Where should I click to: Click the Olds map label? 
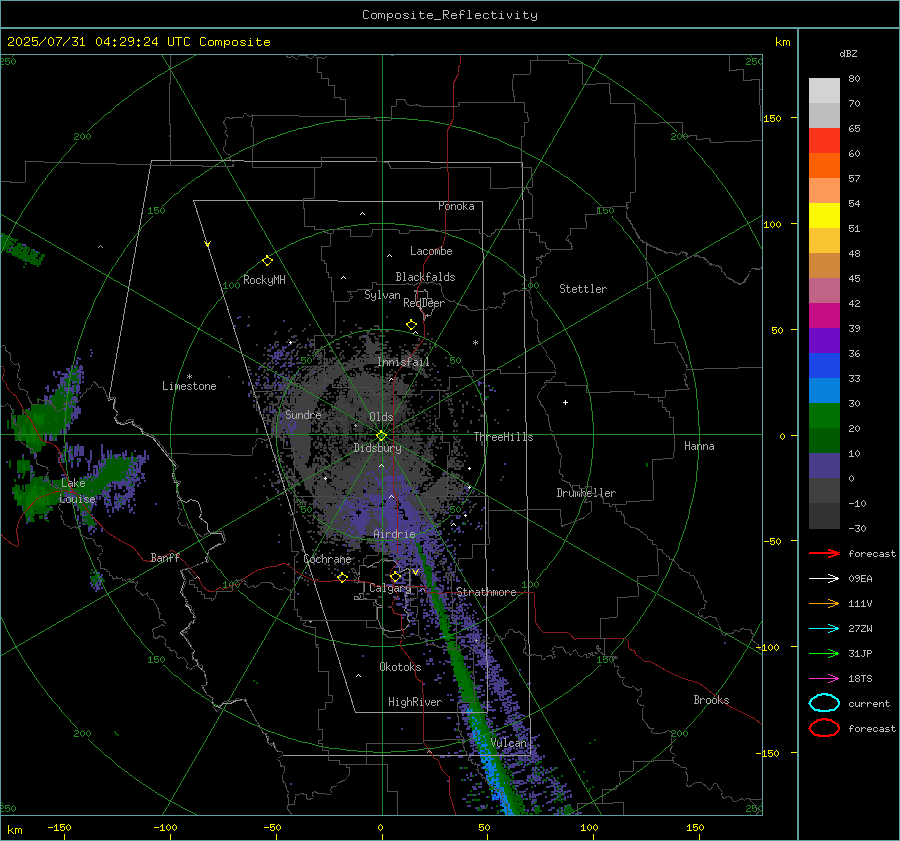tap(381, 417)
